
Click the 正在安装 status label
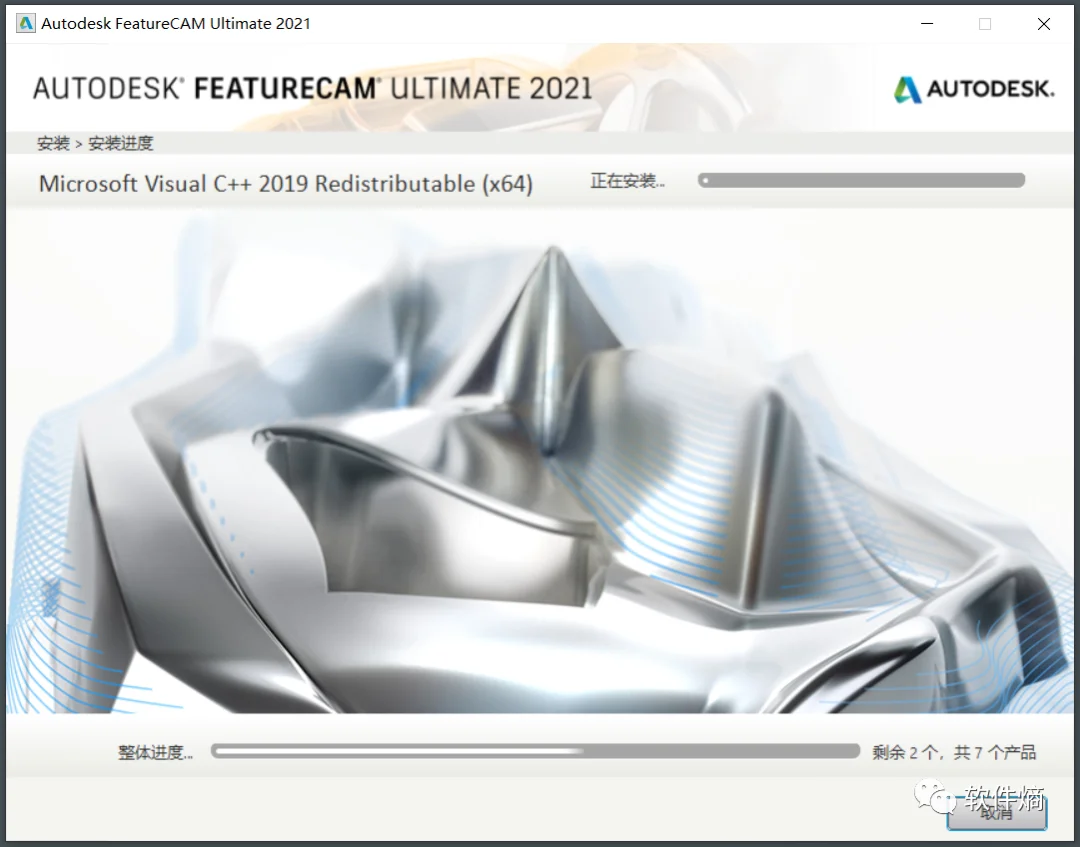point(627,180)
